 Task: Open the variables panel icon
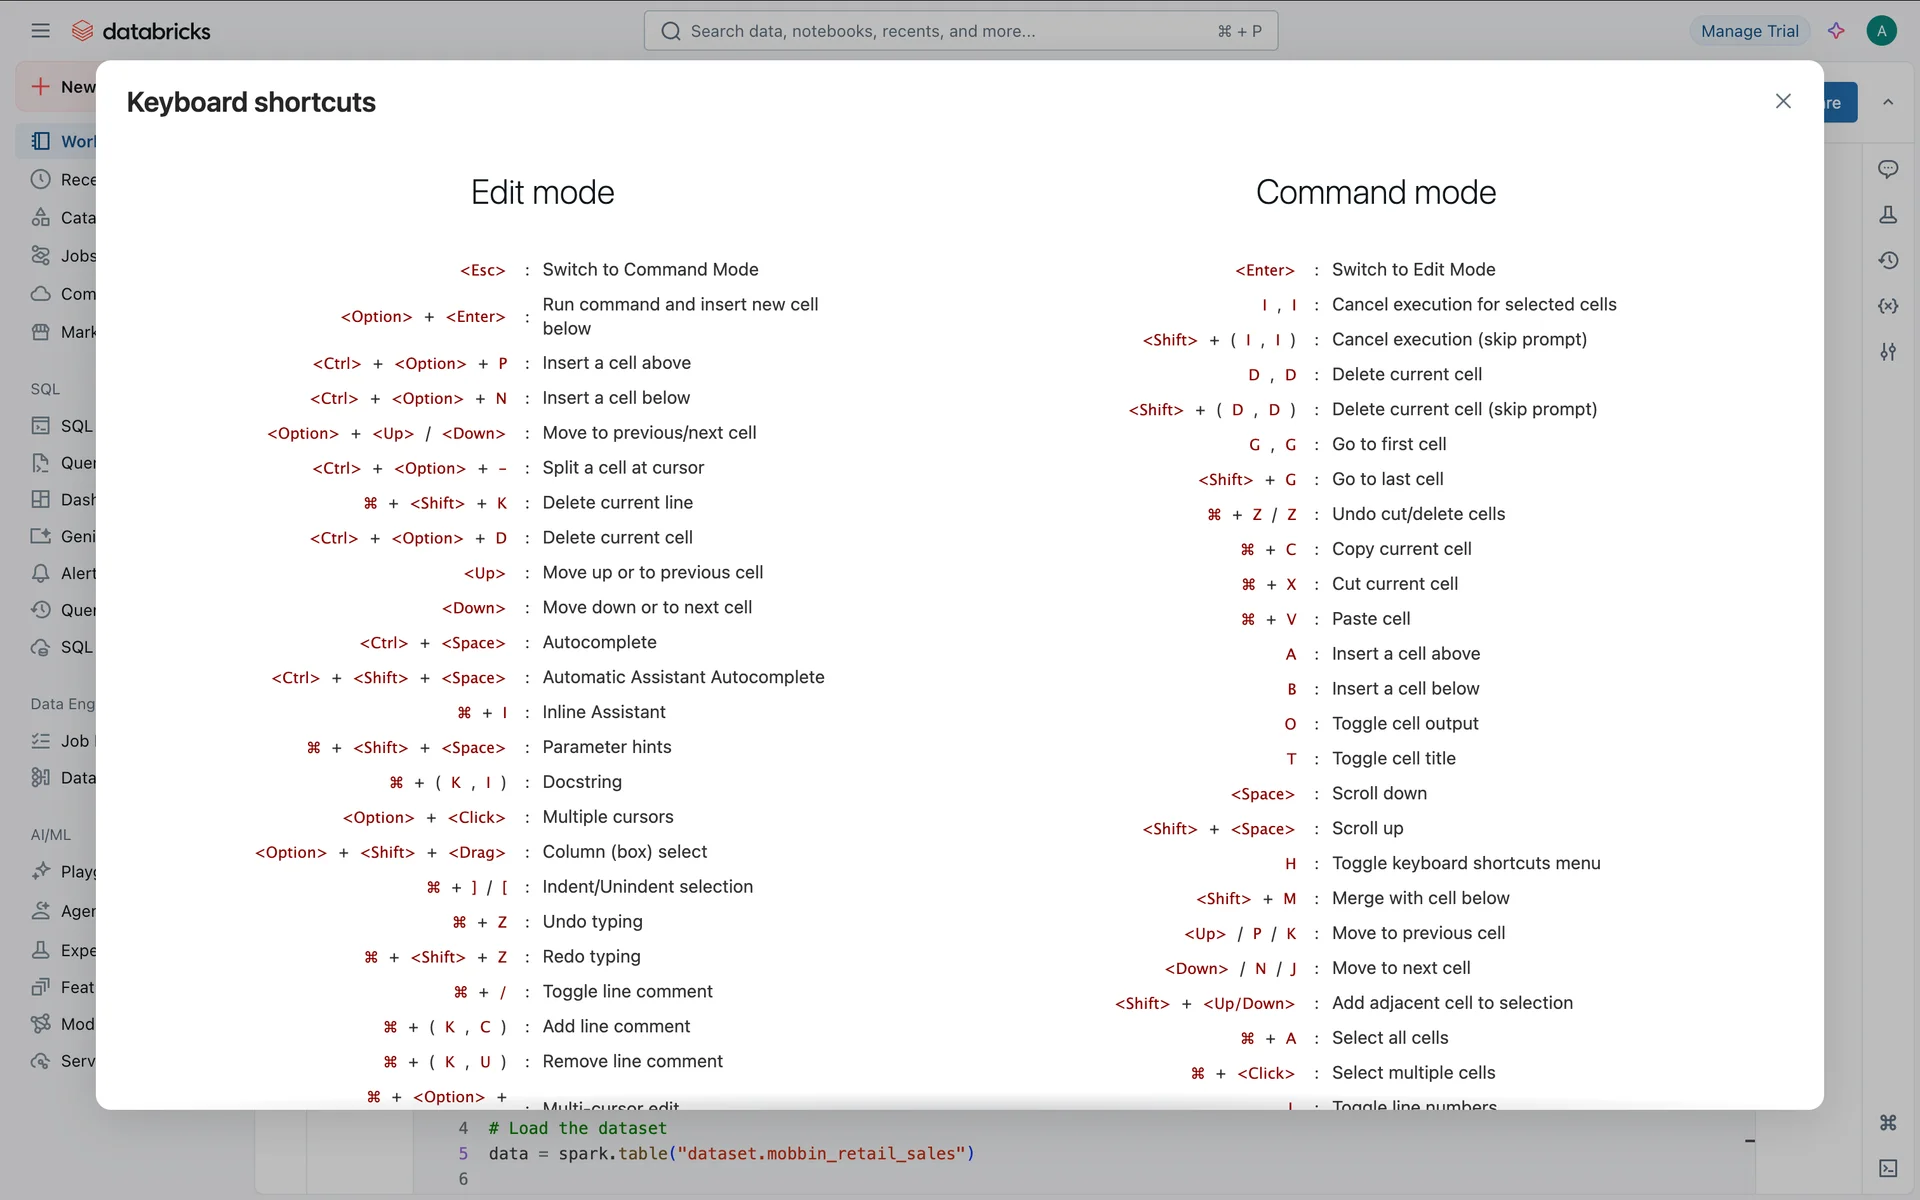pos(1887,306)
